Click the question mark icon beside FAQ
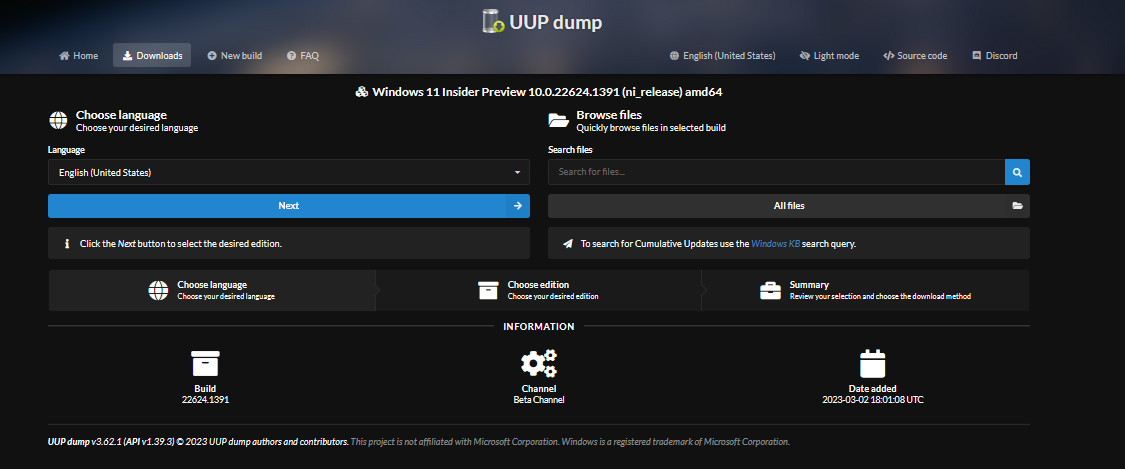The image size is (1125, 469). pos(291,55)
